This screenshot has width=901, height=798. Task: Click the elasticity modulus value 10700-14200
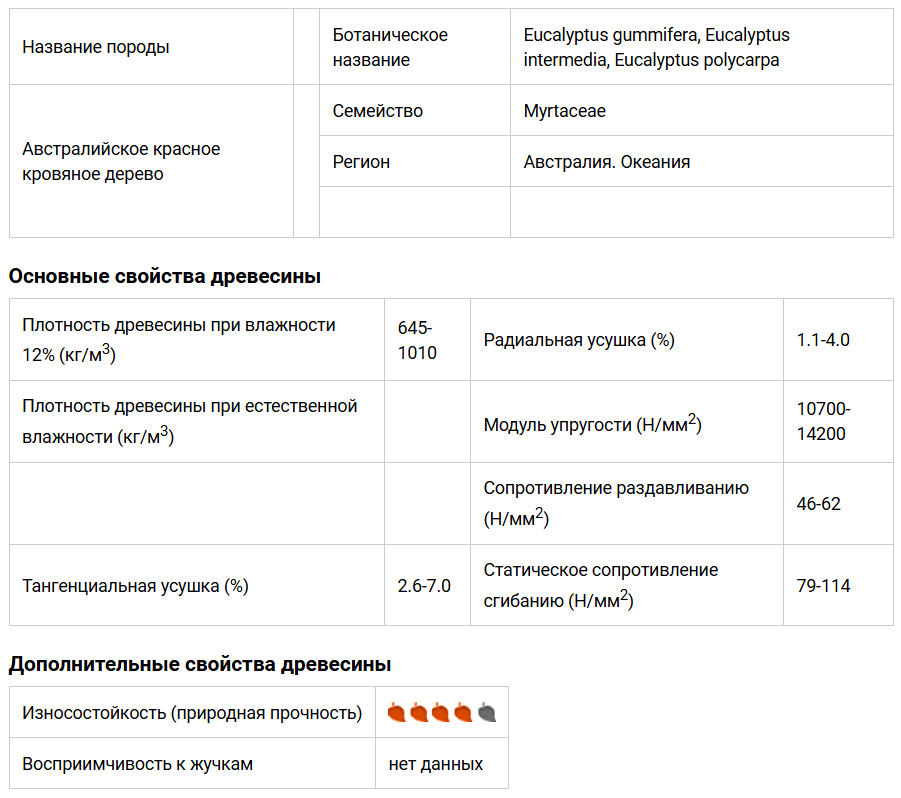[x=823, y=421]
